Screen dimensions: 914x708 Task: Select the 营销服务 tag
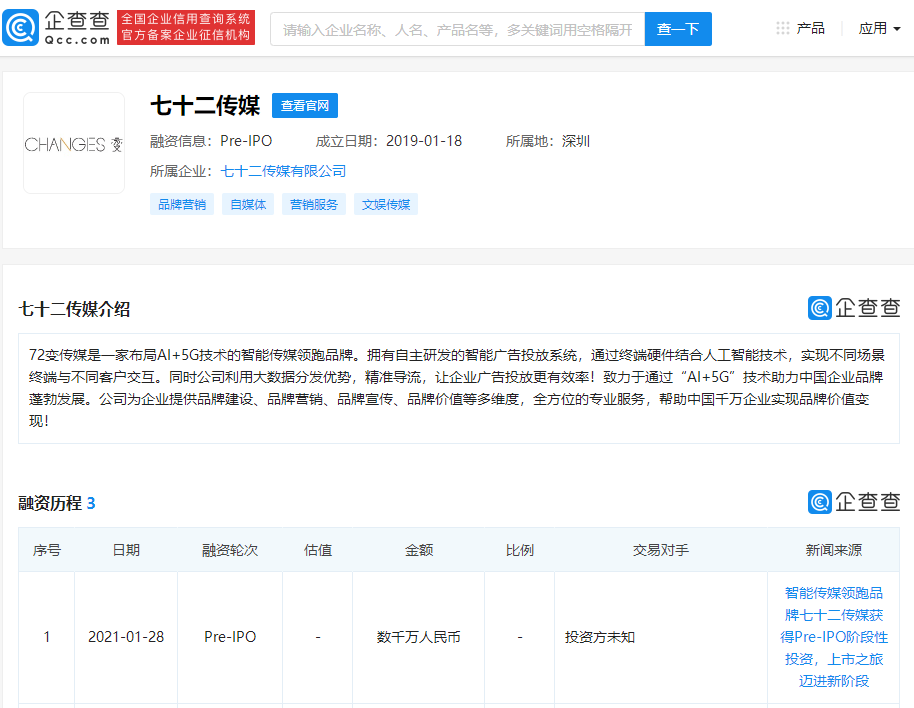pyautogui.click(x=314, y=204)
